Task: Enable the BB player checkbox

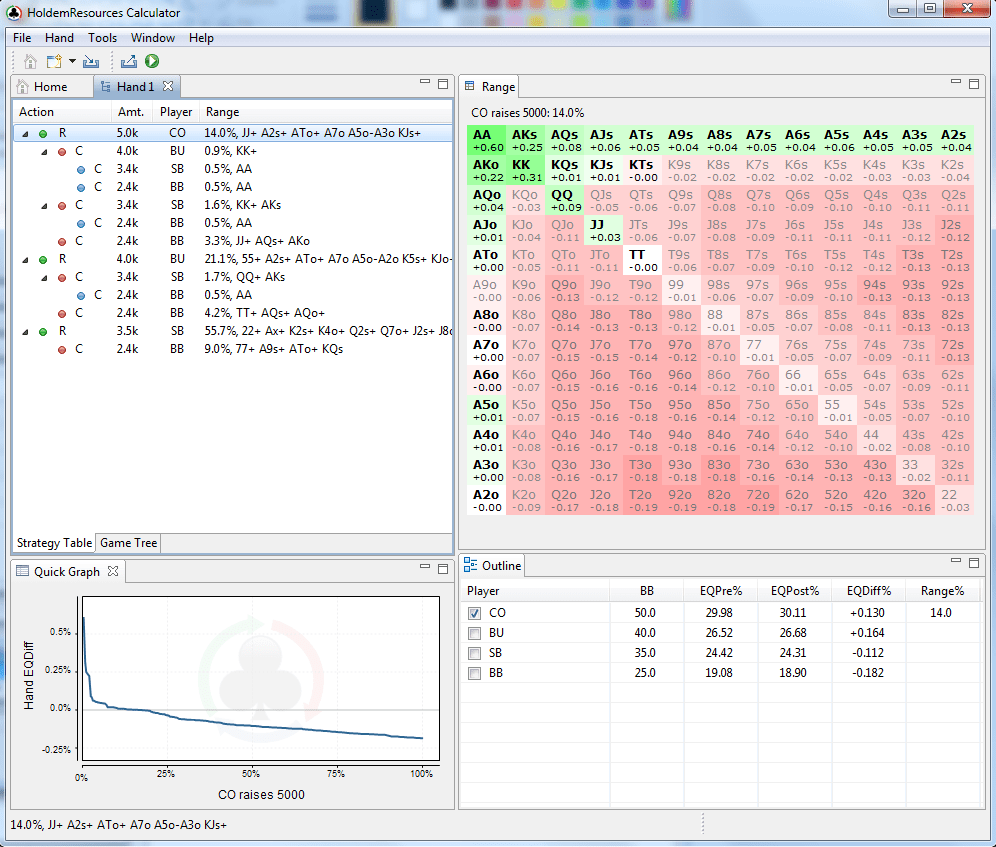Action: click(x=474, y=673)
